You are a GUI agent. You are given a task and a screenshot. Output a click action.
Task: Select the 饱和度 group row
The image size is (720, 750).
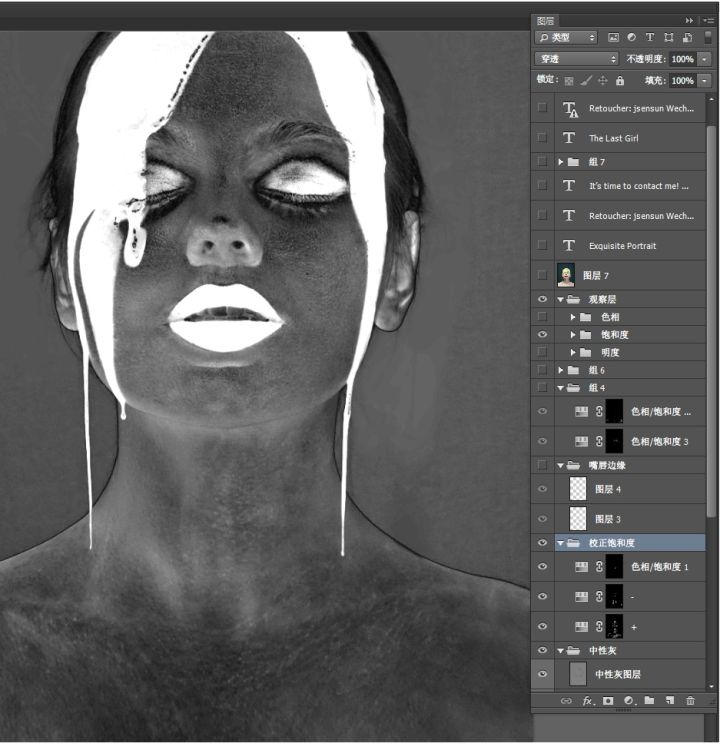(x=630, y=334)
